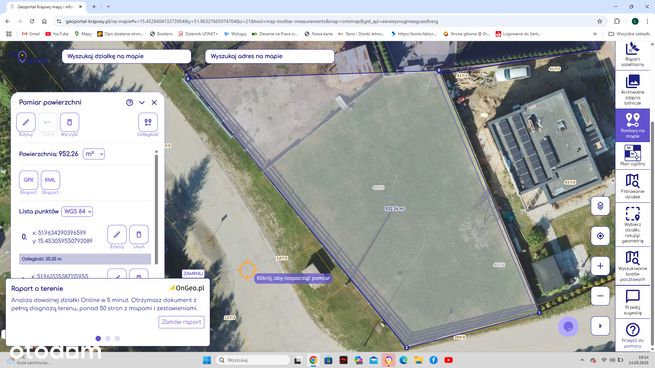Viewport: 655px width, 368px height.
Task: Select Pomiary na mapie sidebar tool
Action: click(632, 125)
